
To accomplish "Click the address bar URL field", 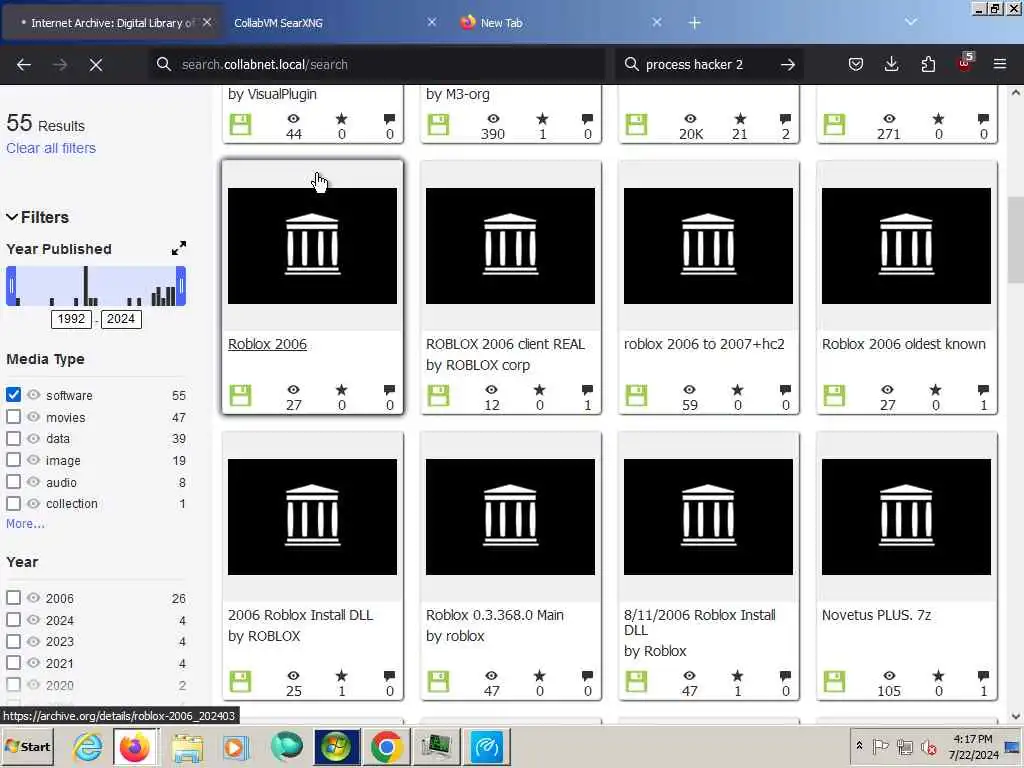I will [376, 65].
